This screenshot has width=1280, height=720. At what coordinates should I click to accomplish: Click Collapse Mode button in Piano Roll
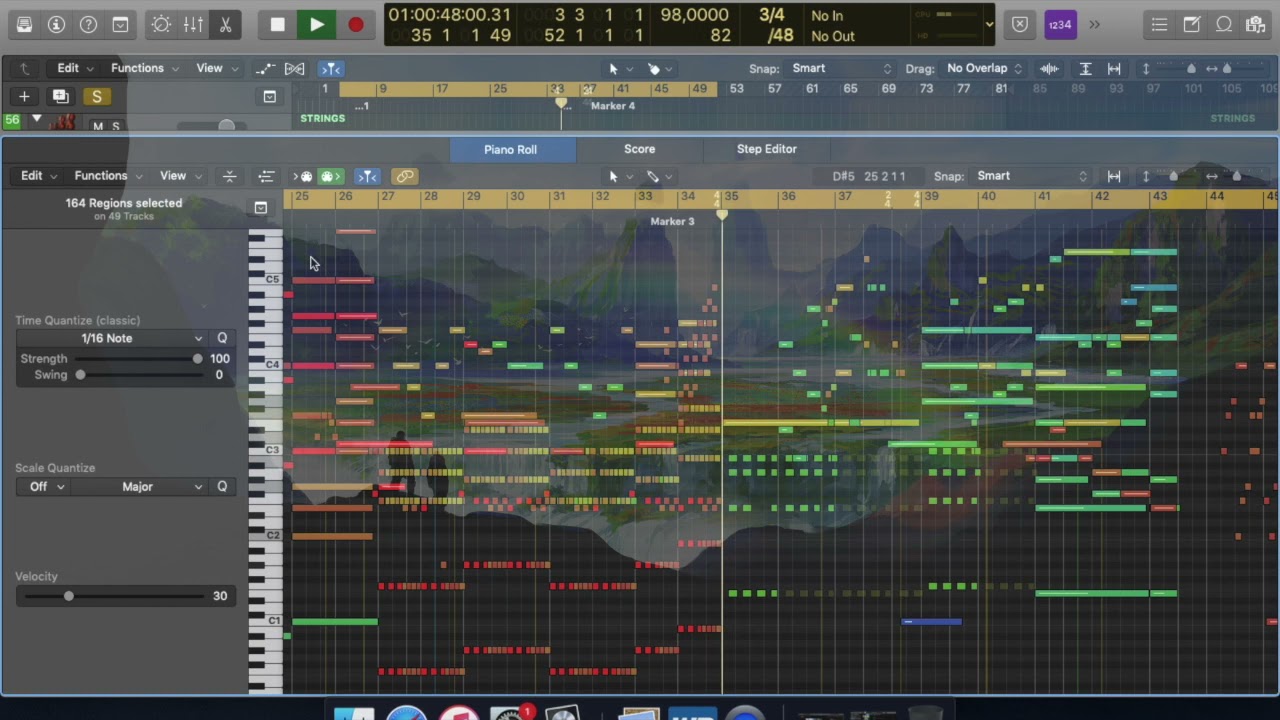tap(229, 176)
